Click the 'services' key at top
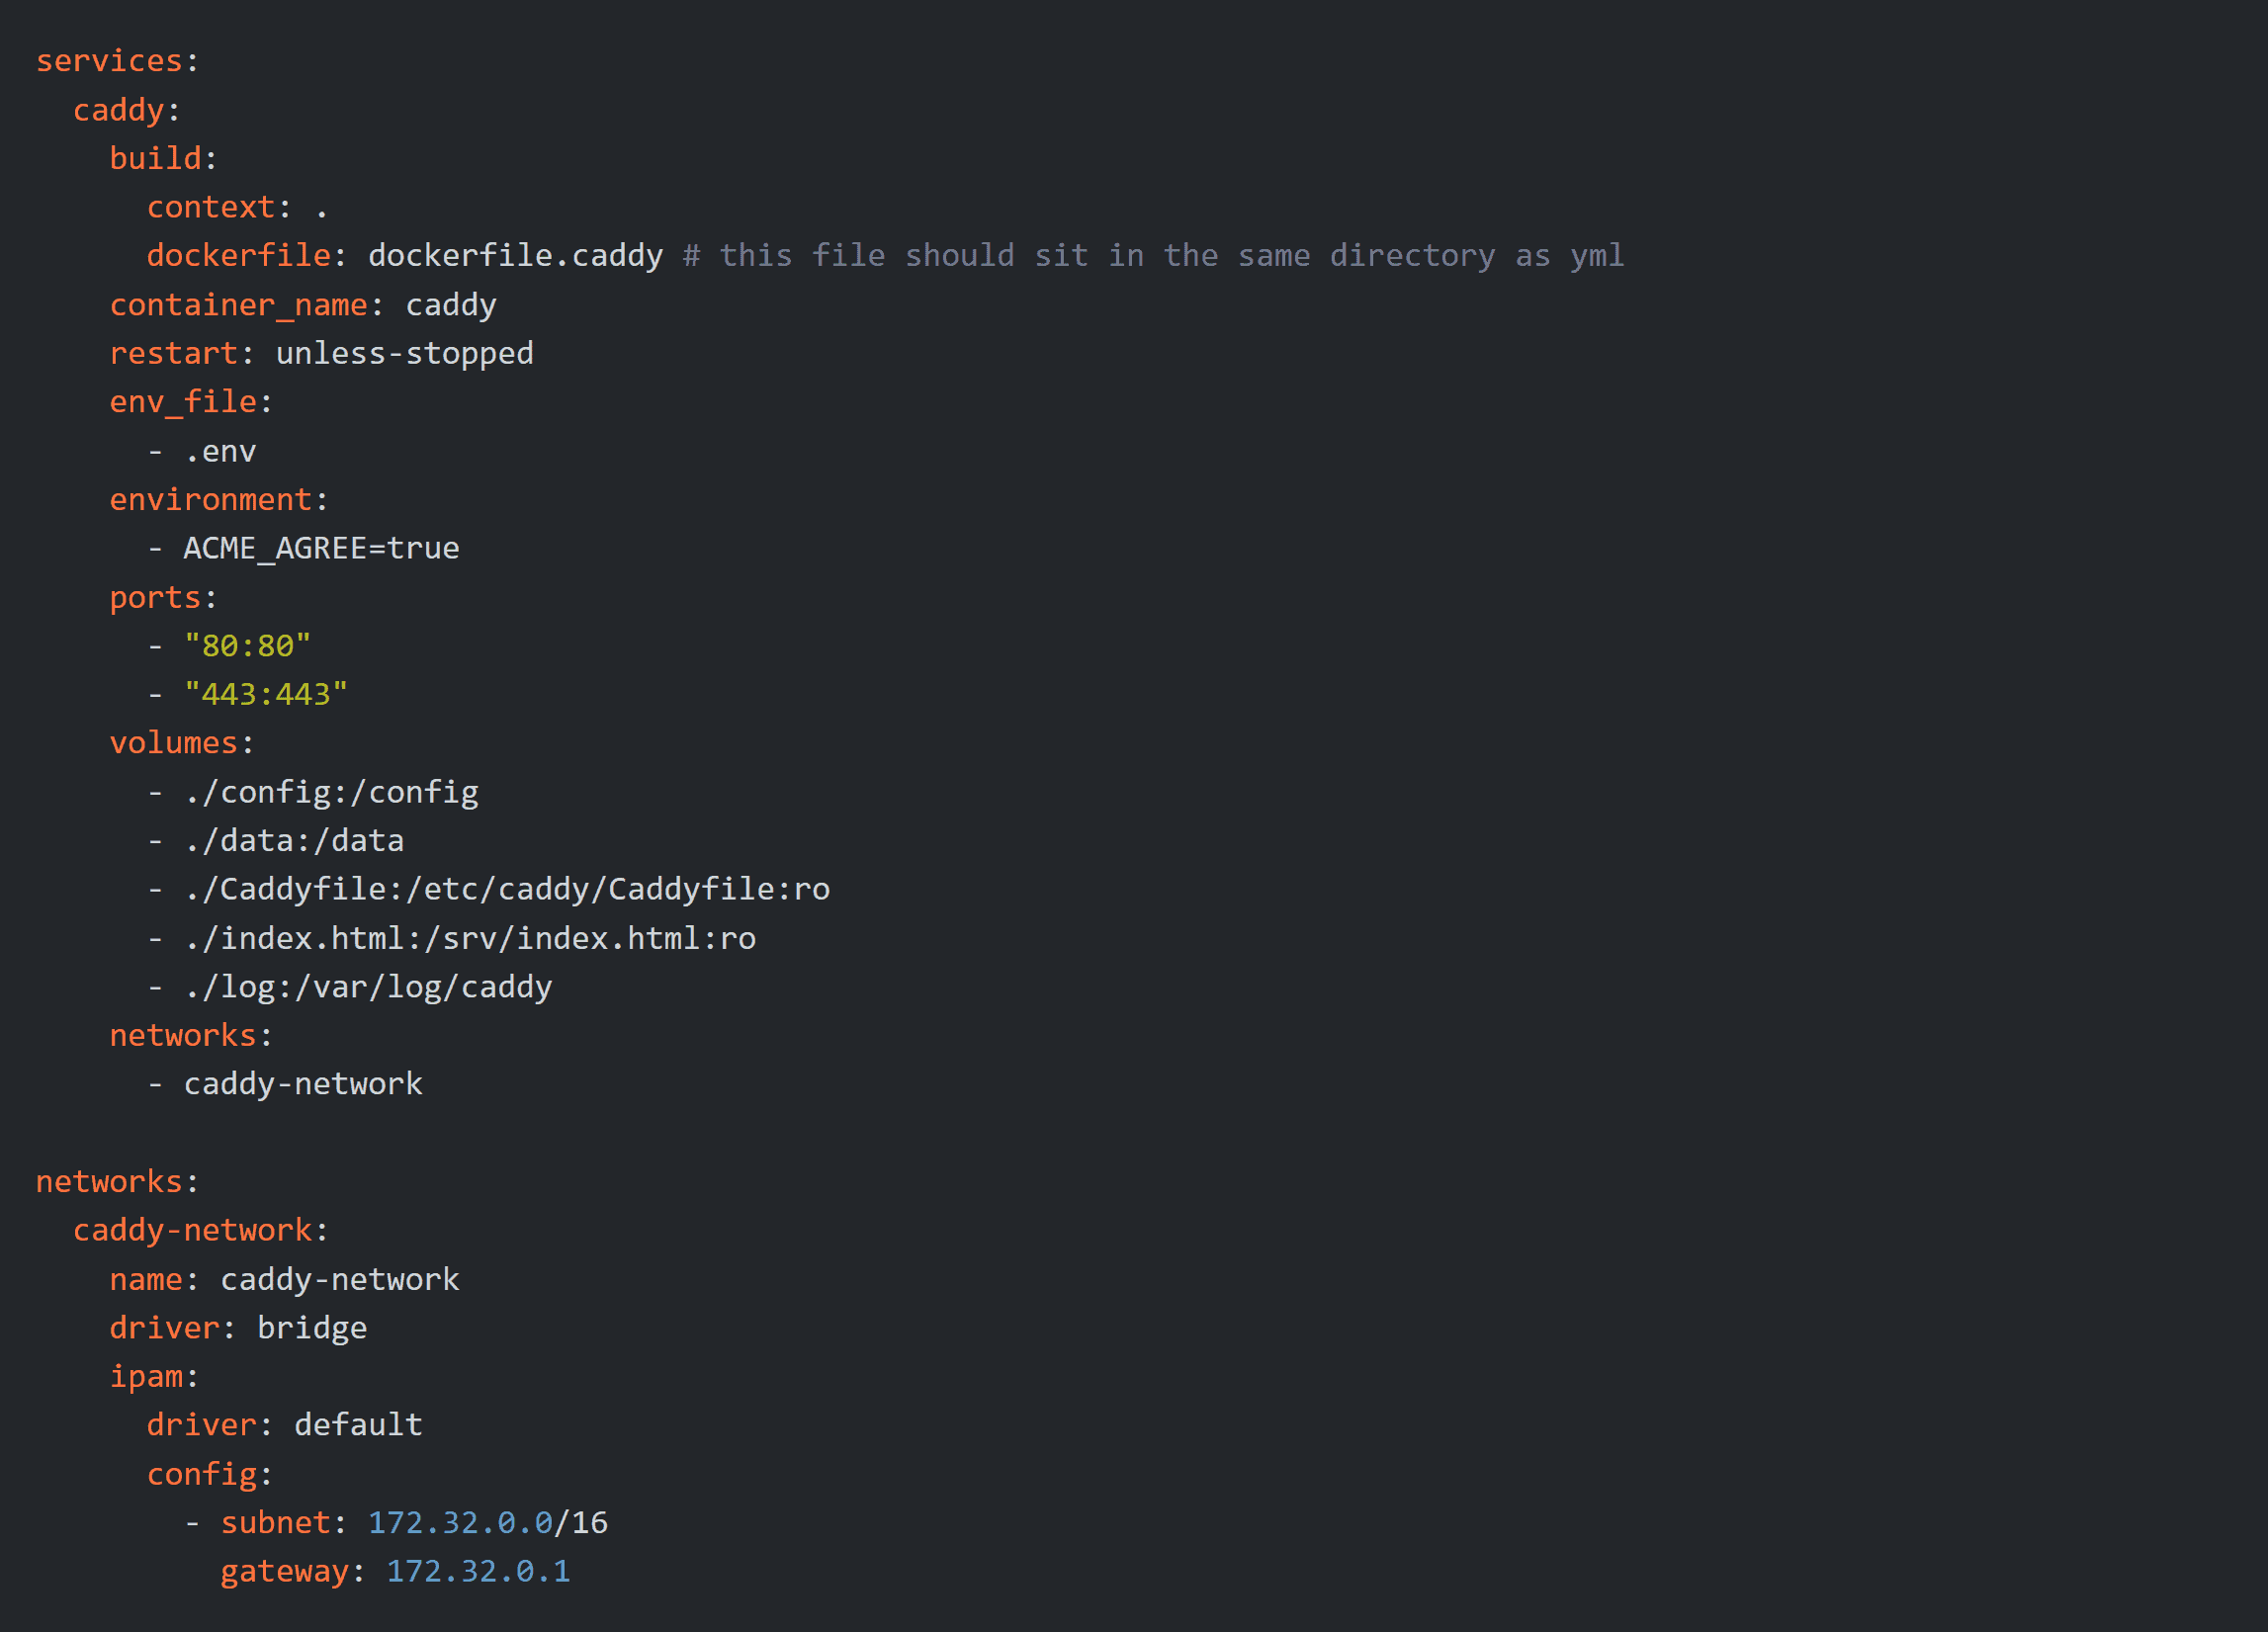 point(109,61)
